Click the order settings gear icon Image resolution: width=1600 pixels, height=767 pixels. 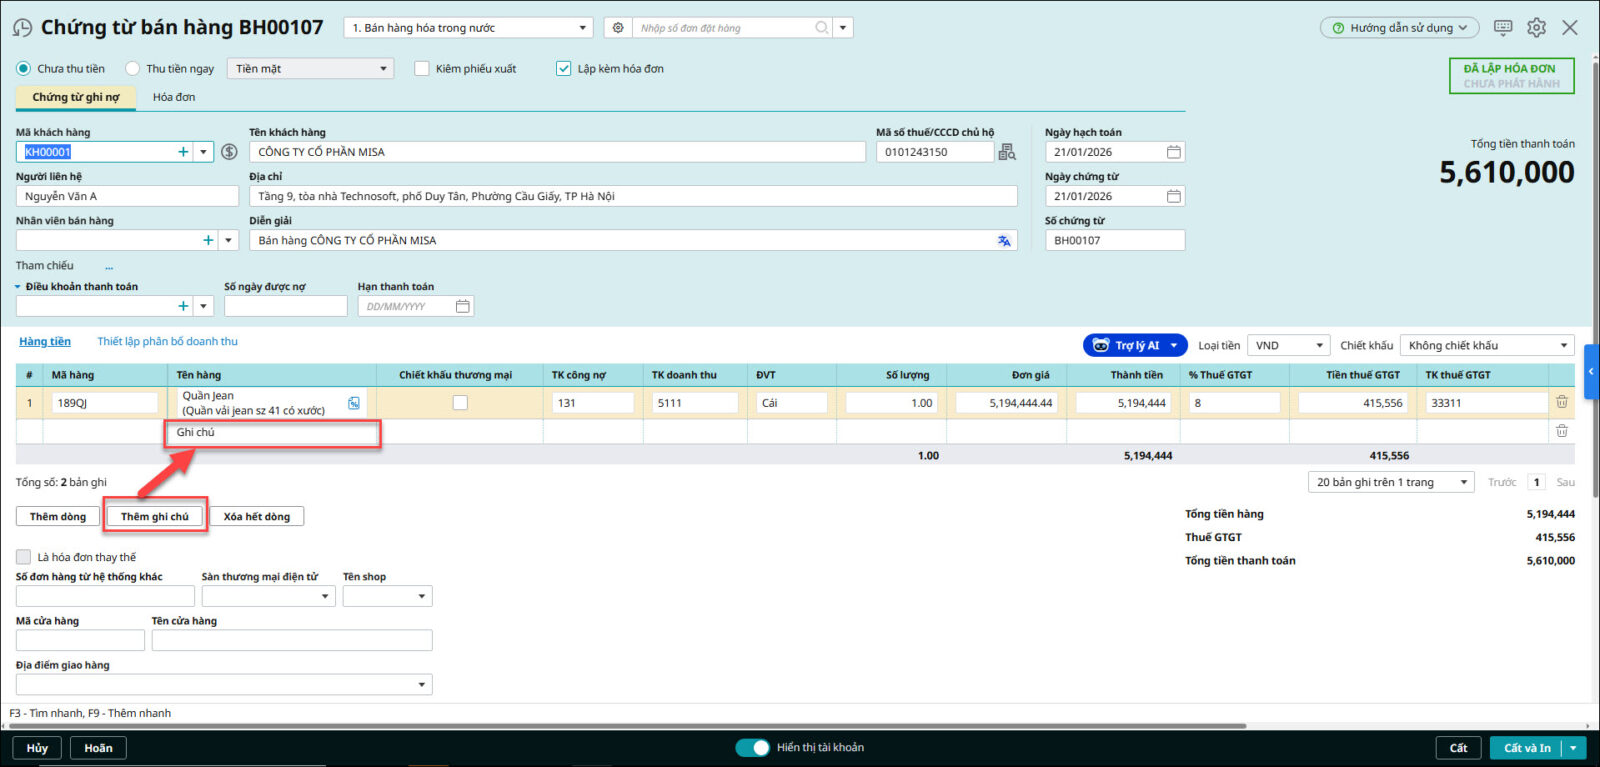(618, 28)
